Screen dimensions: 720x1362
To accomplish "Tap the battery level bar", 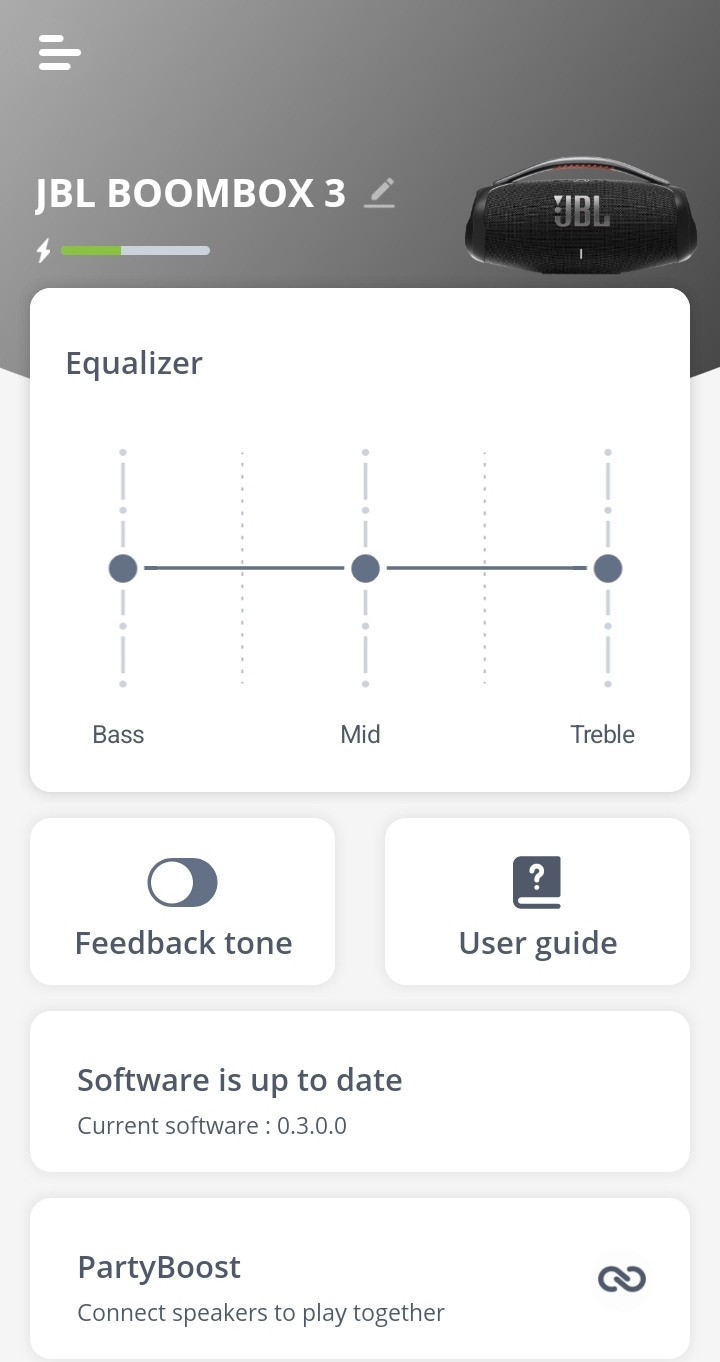I will pos(135,250).
